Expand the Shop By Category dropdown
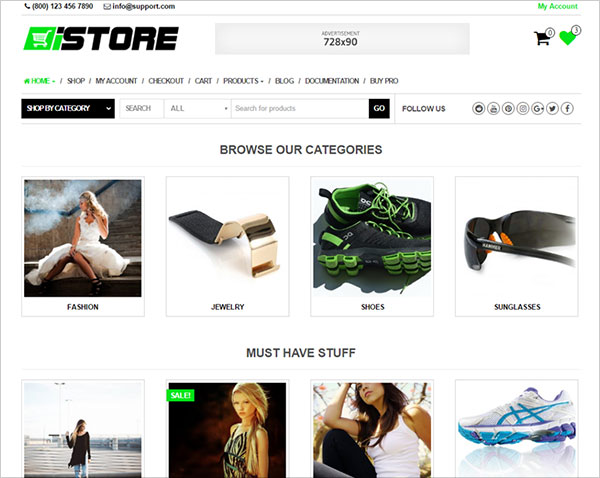This screenshot has height=478, width=600. 68,108
